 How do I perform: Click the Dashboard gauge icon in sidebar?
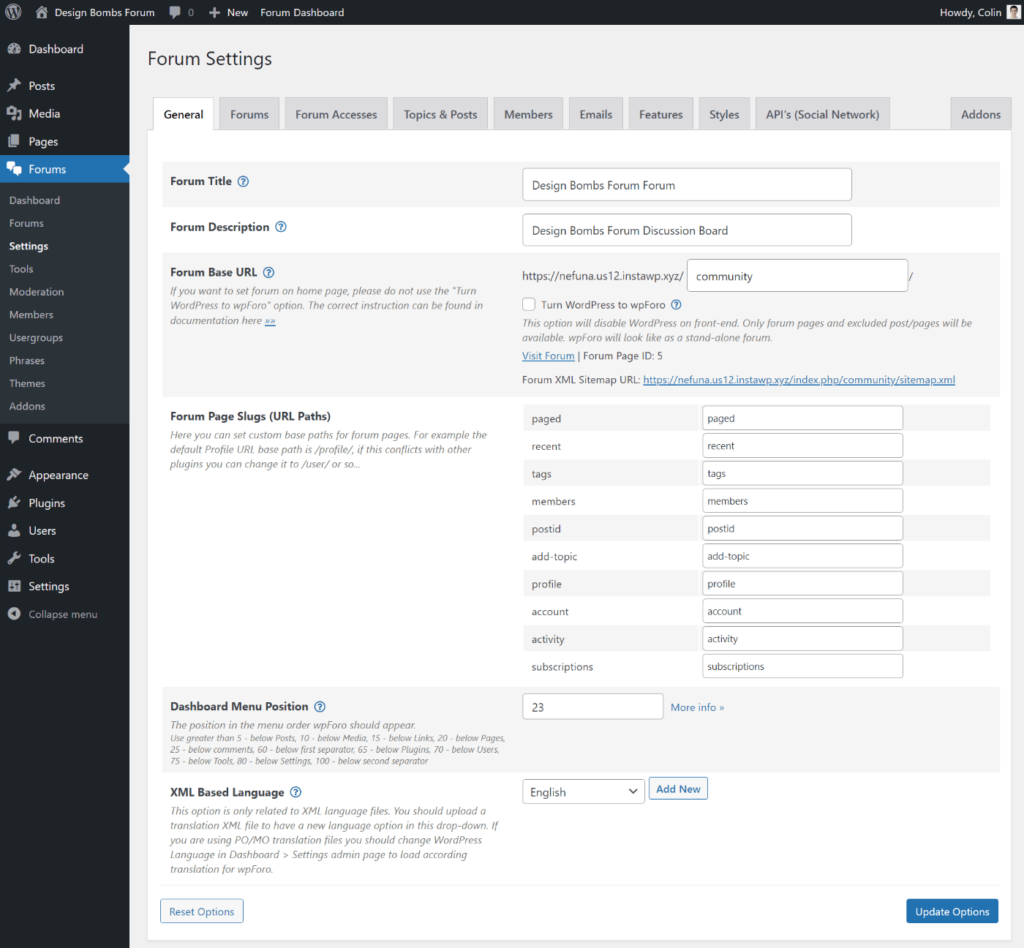coord(14,49)
